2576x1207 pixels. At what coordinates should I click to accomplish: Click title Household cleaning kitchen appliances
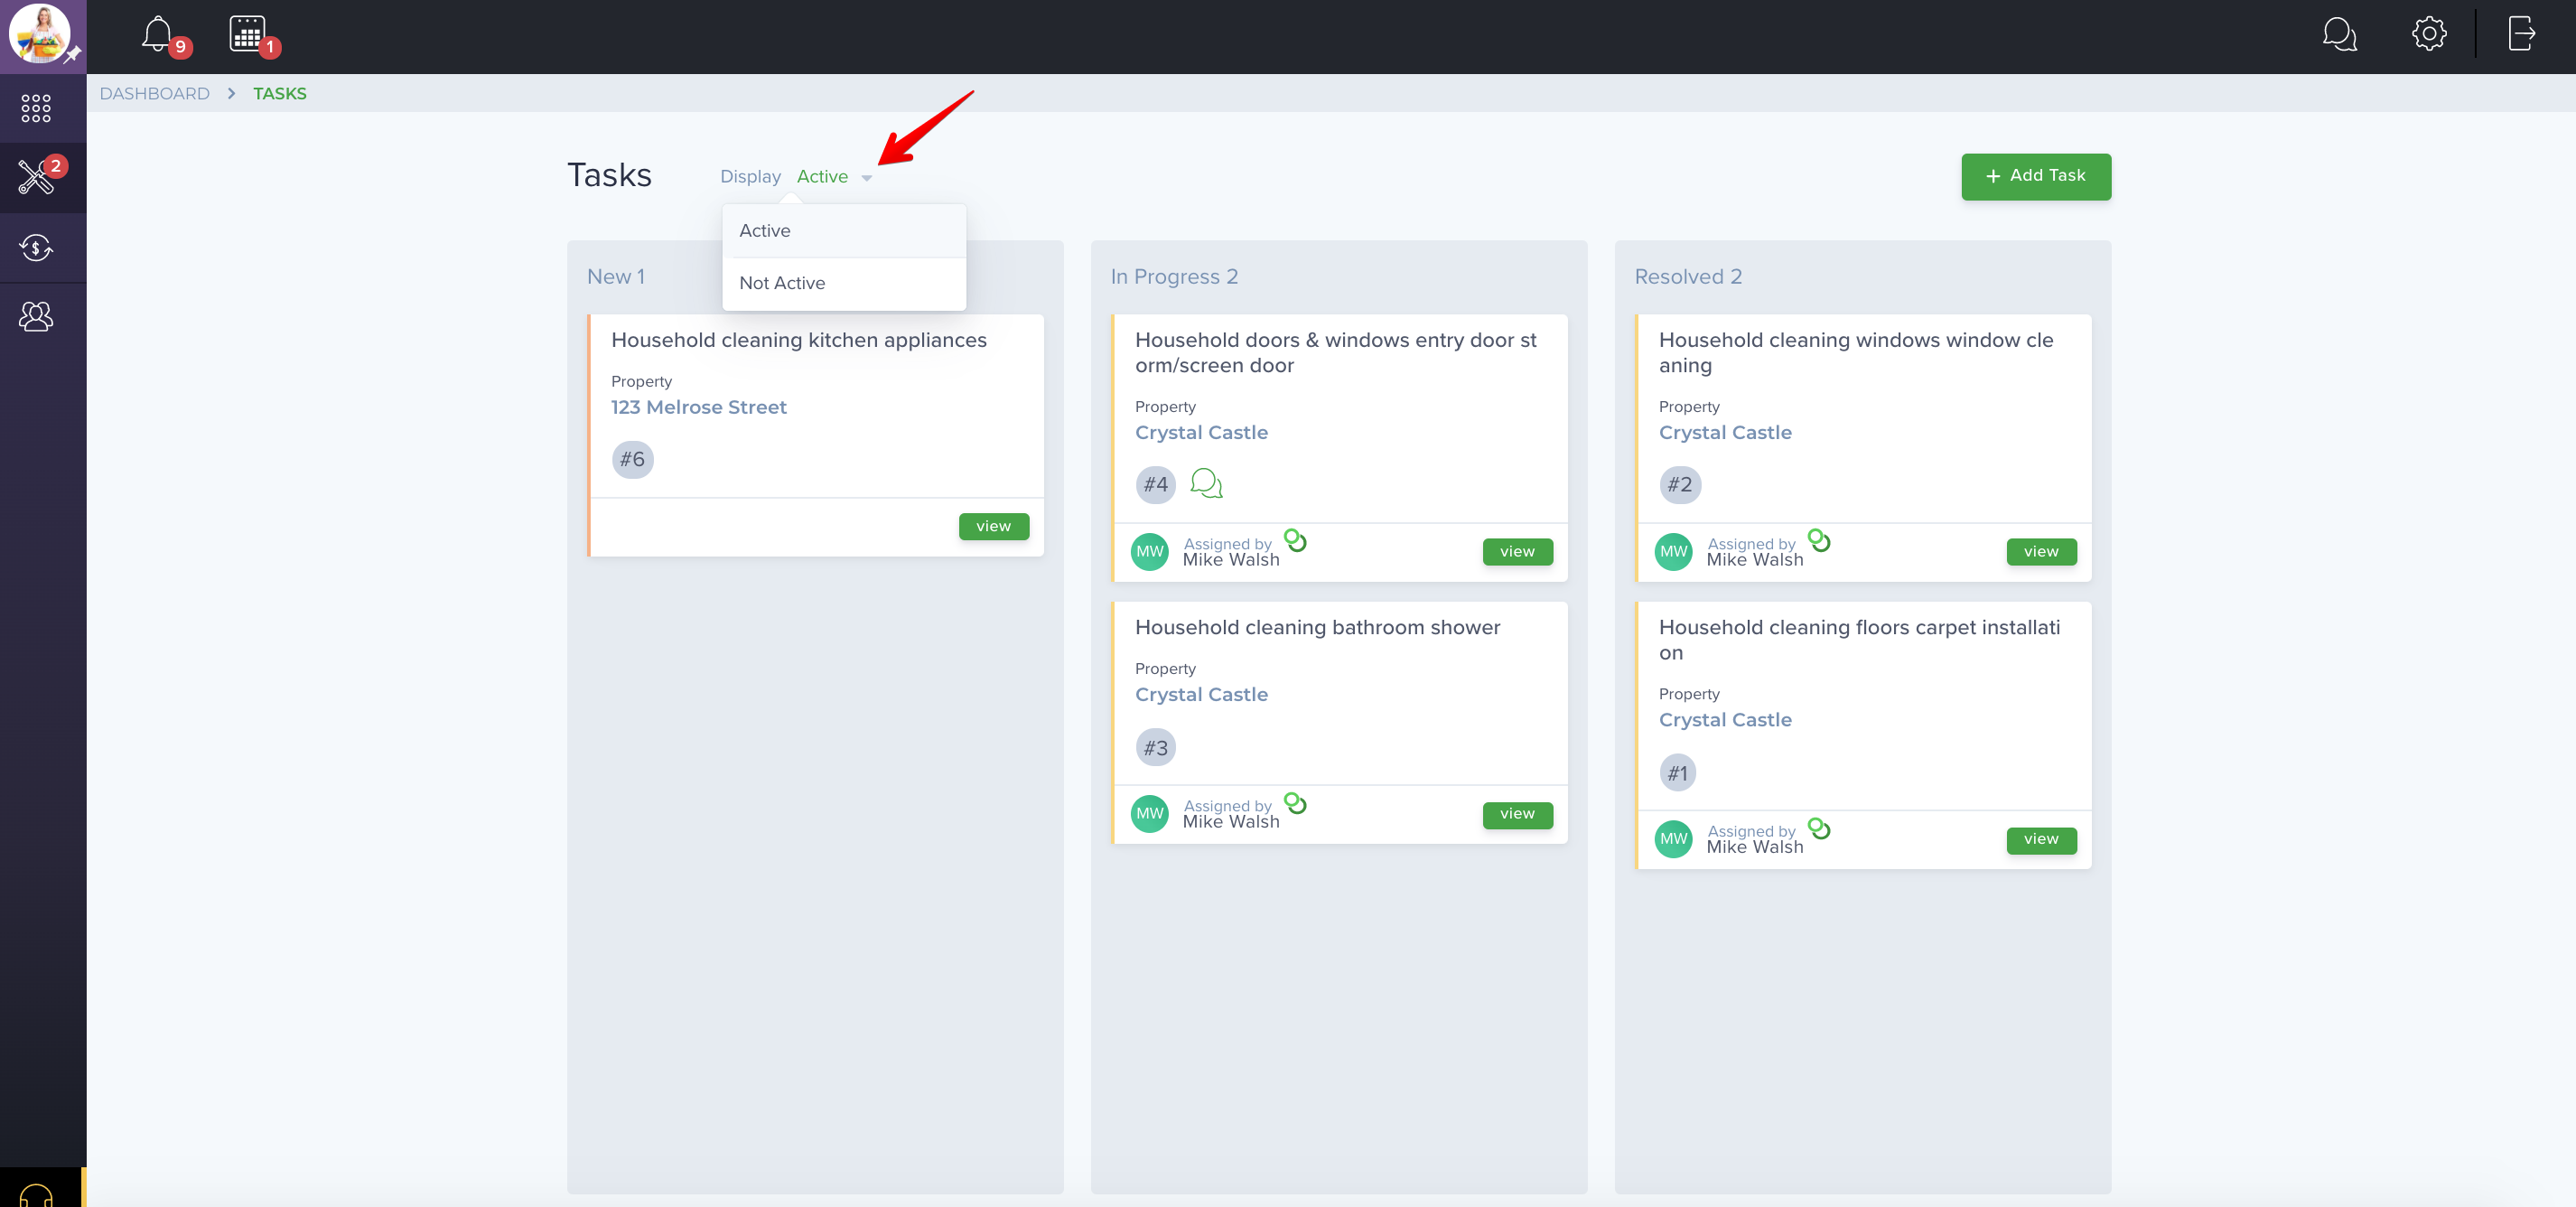798,340
